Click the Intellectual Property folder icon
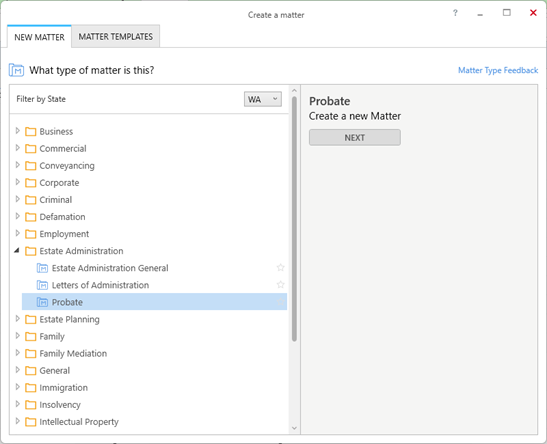The image size is (547, 444). (x=31, y=422)
